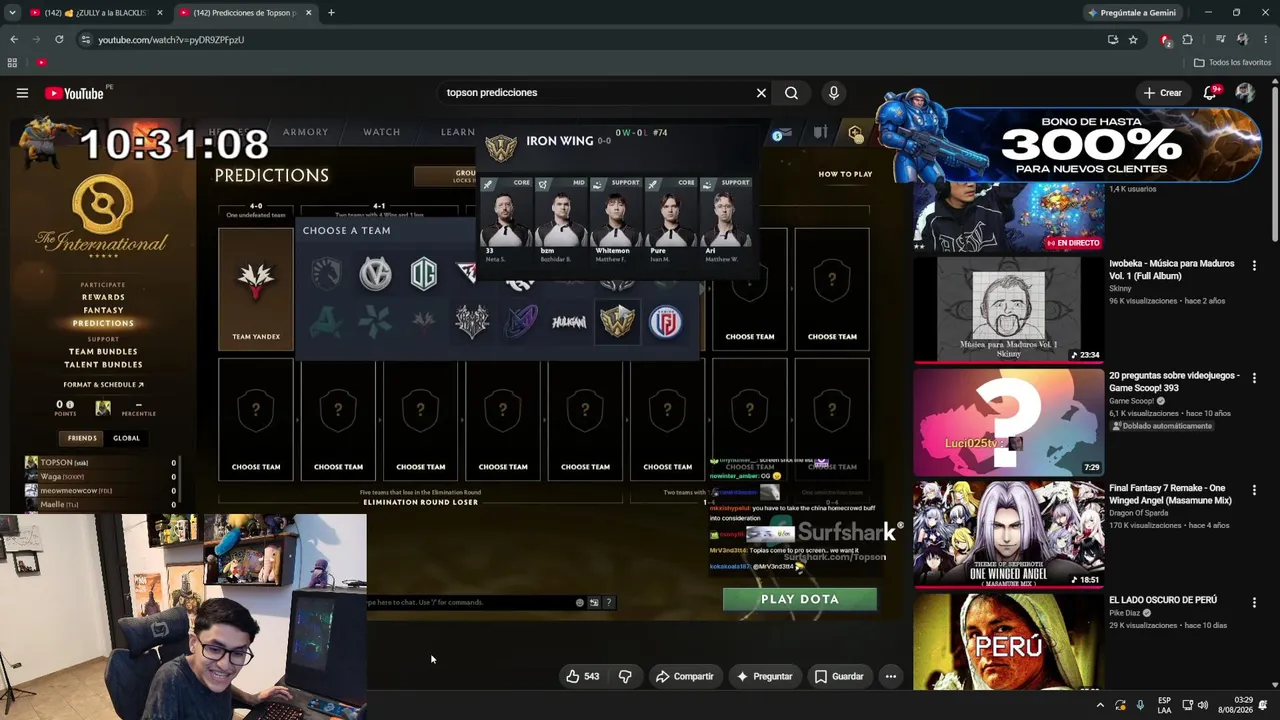Open the ARMORY tab in Dota menu
The image size is (1280, 720).
click(305, 132)
